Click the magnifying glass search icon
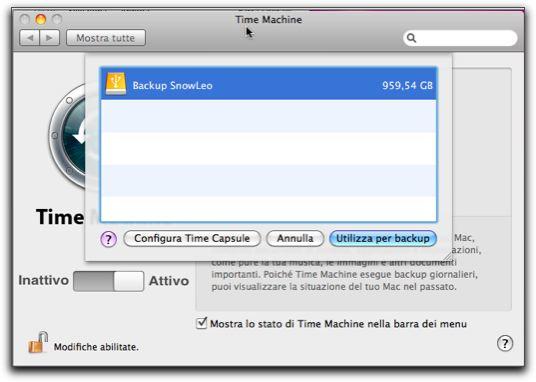This screenshot has width=536, height=382. click(x=412, y=38)
